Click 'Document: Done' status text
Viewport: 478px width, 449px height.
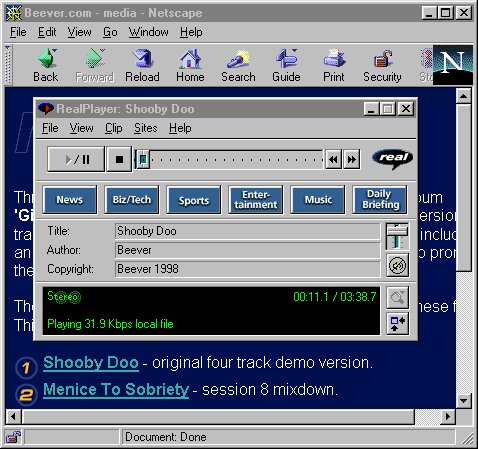pos(166,437)
